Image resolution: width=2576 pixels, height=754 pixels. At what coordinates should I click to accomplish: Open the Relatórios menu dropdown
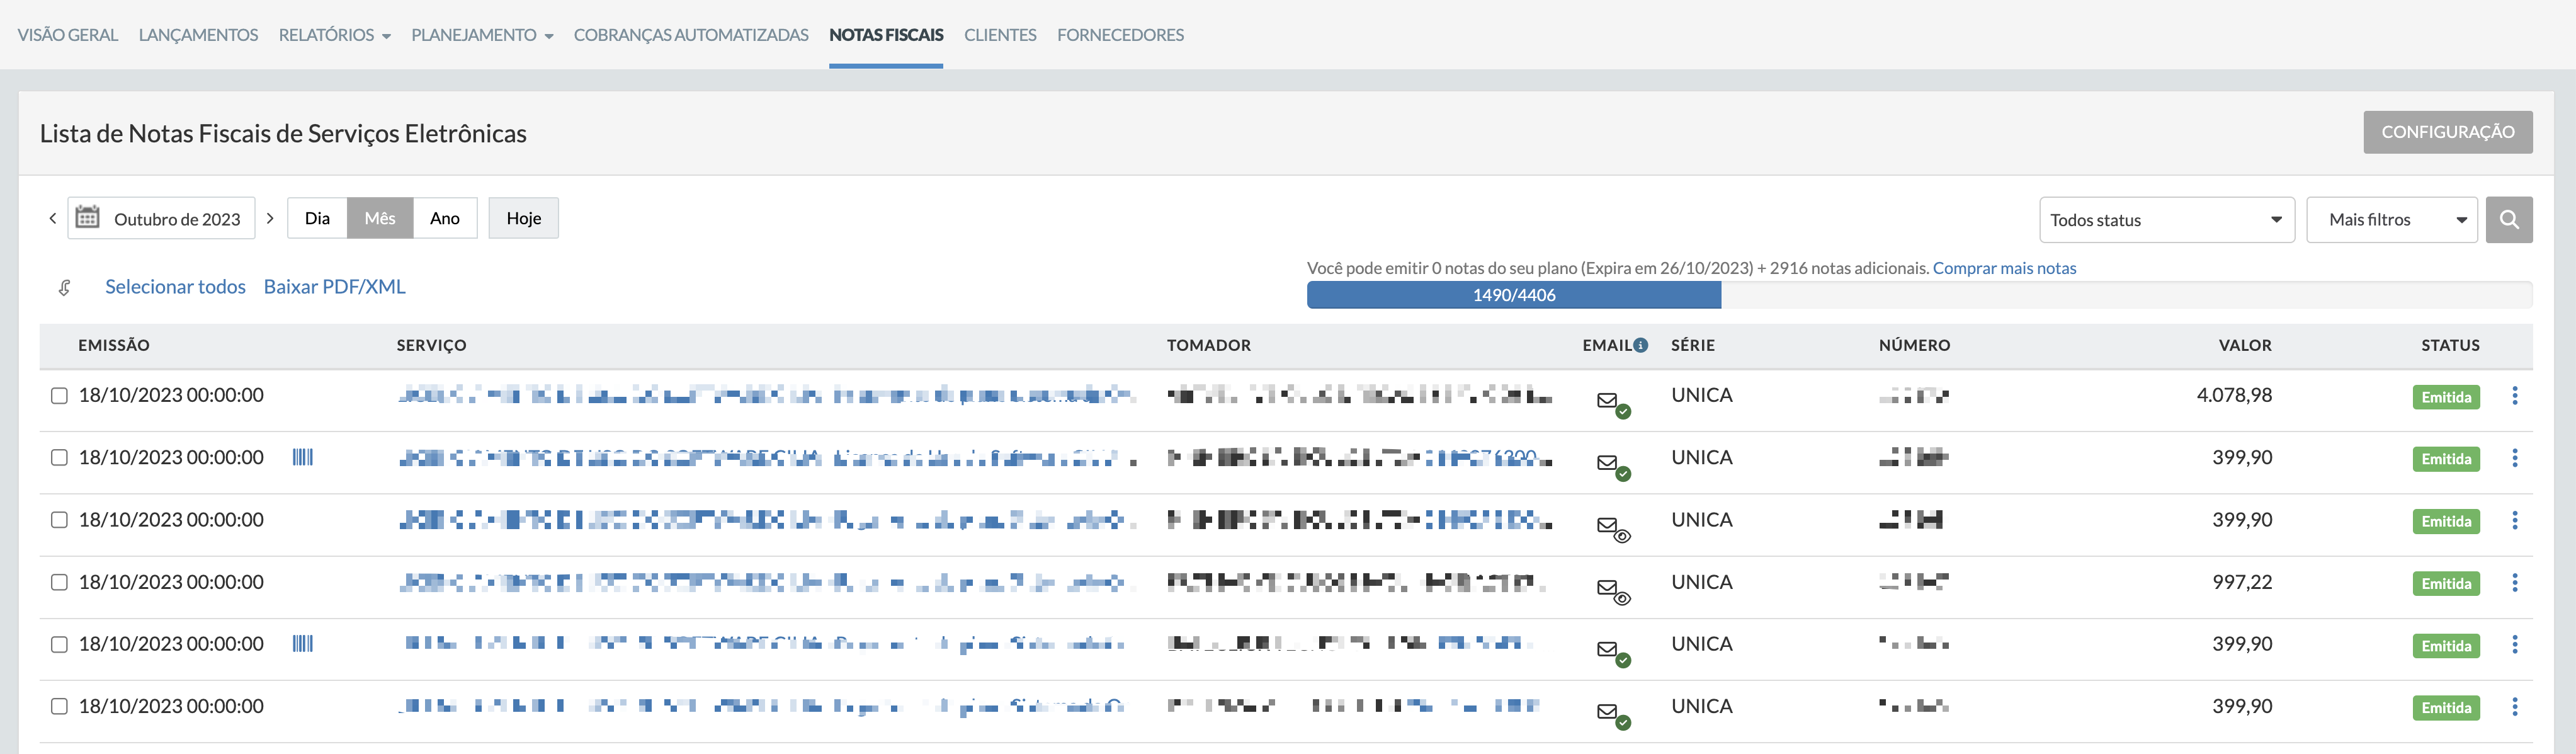tap(334, 35)
